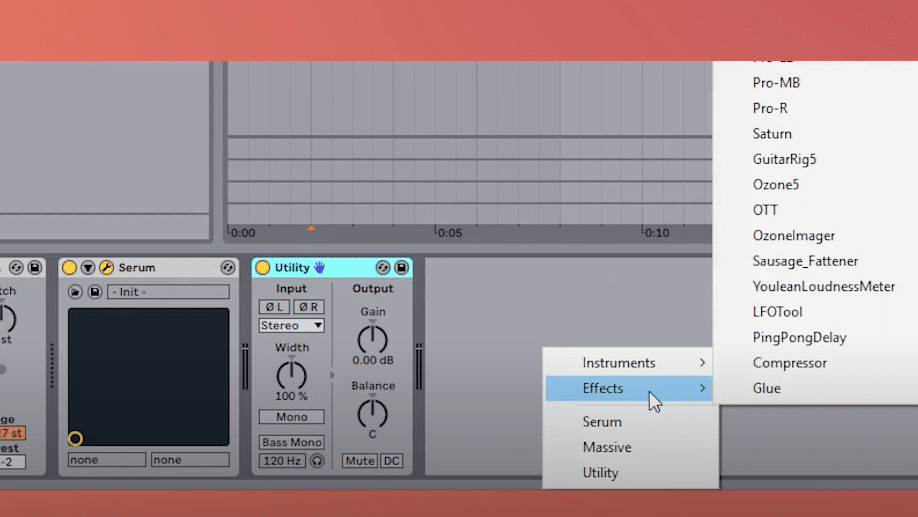The width and height of the screenshot is (918, 517).
Task: Save Serum preset with disk icon
Action: [x=94, y=292]
